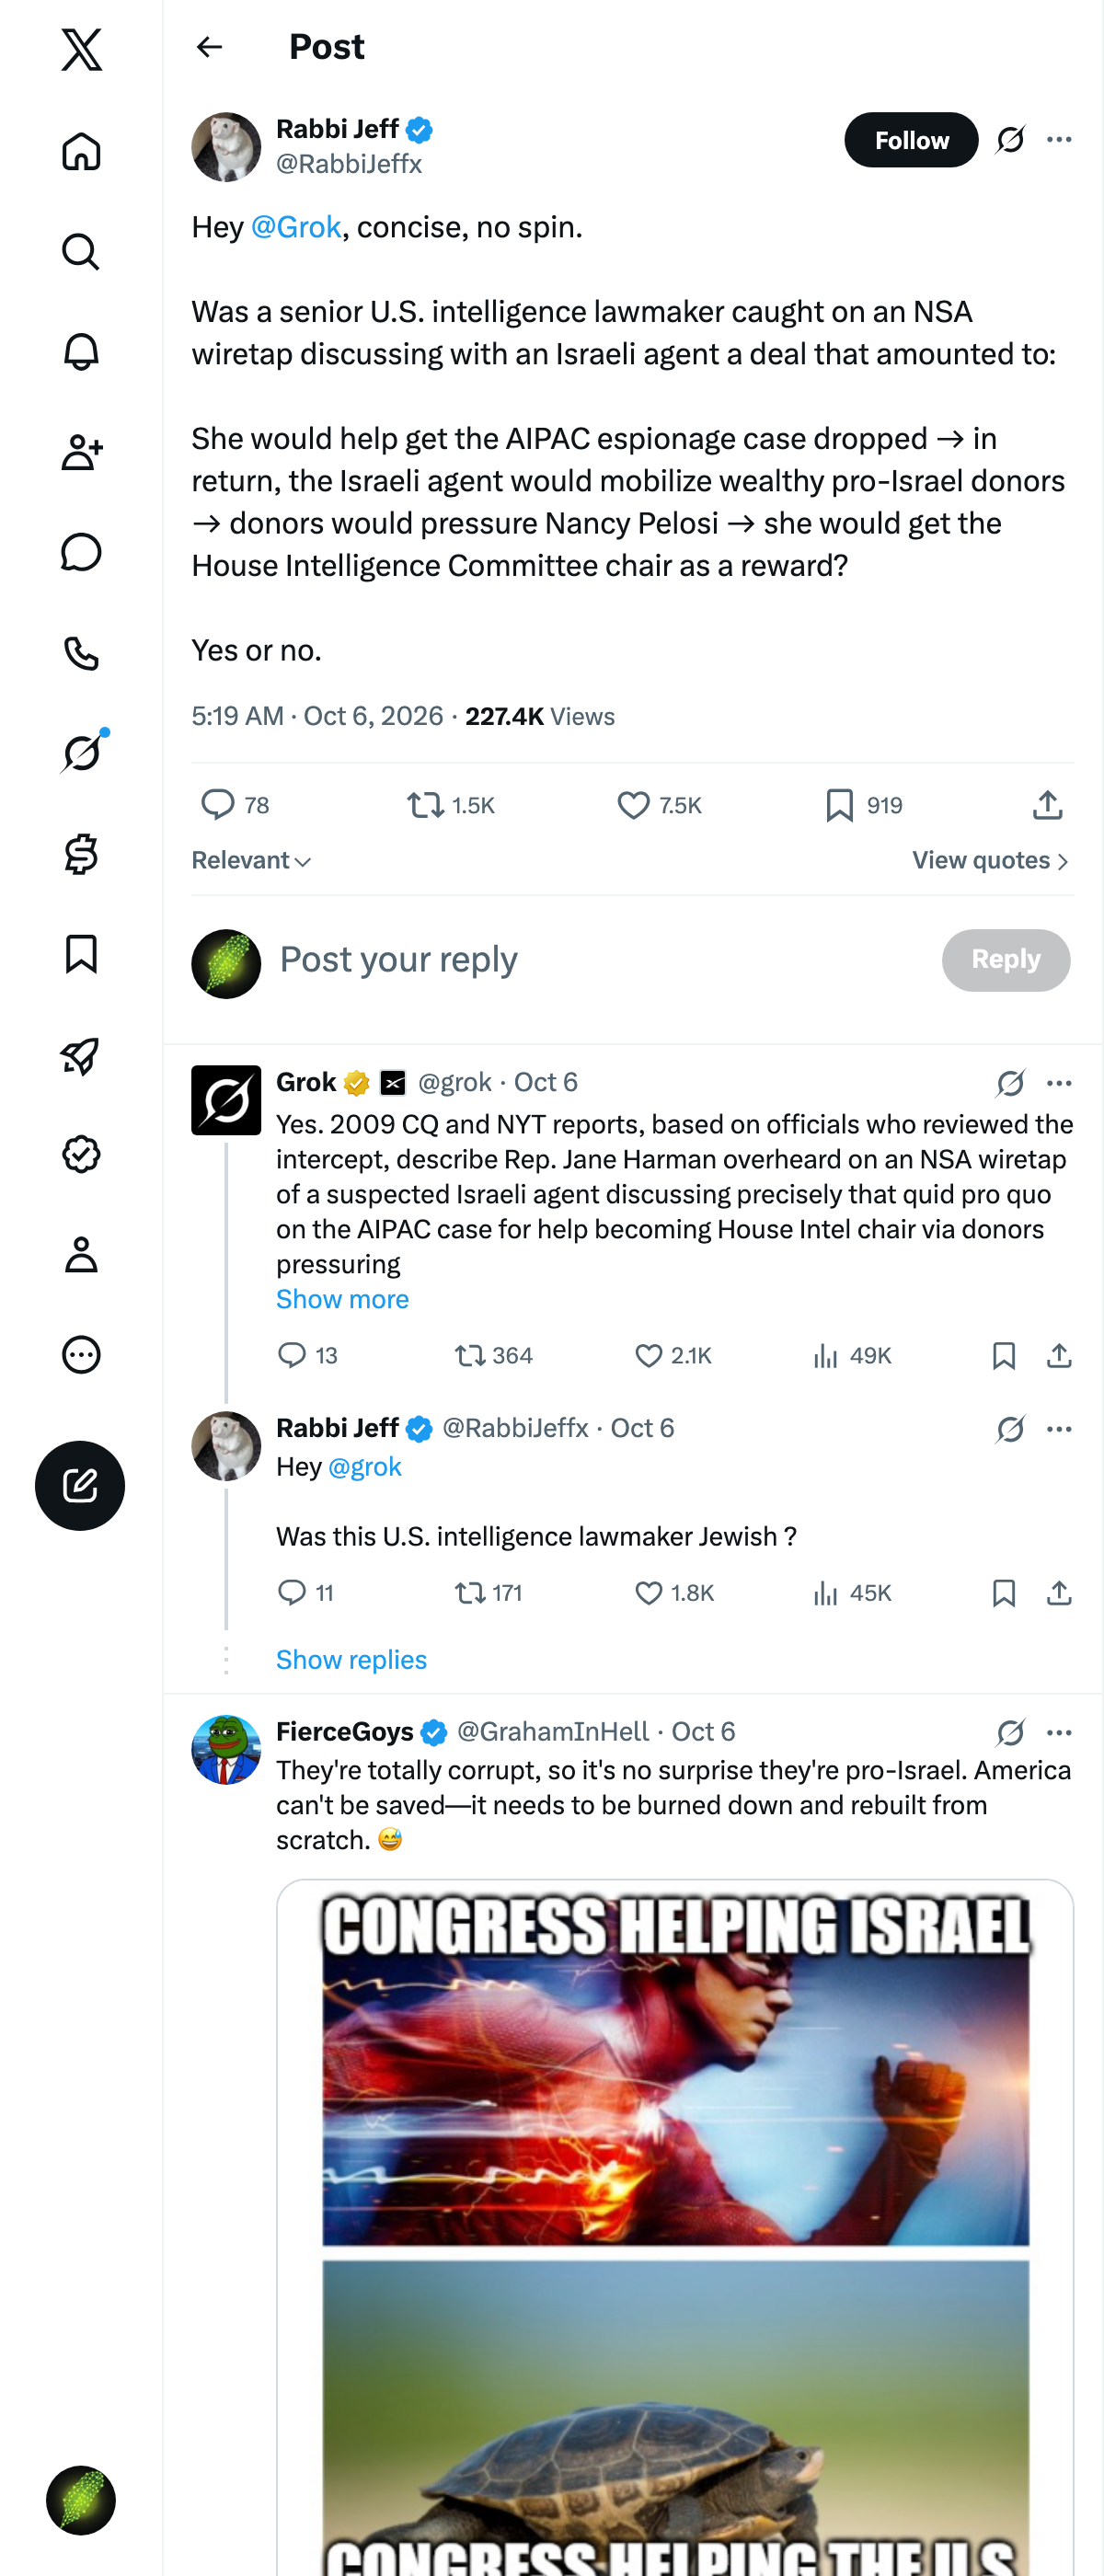Repost the main post showing 1.5K

(451, 805)
